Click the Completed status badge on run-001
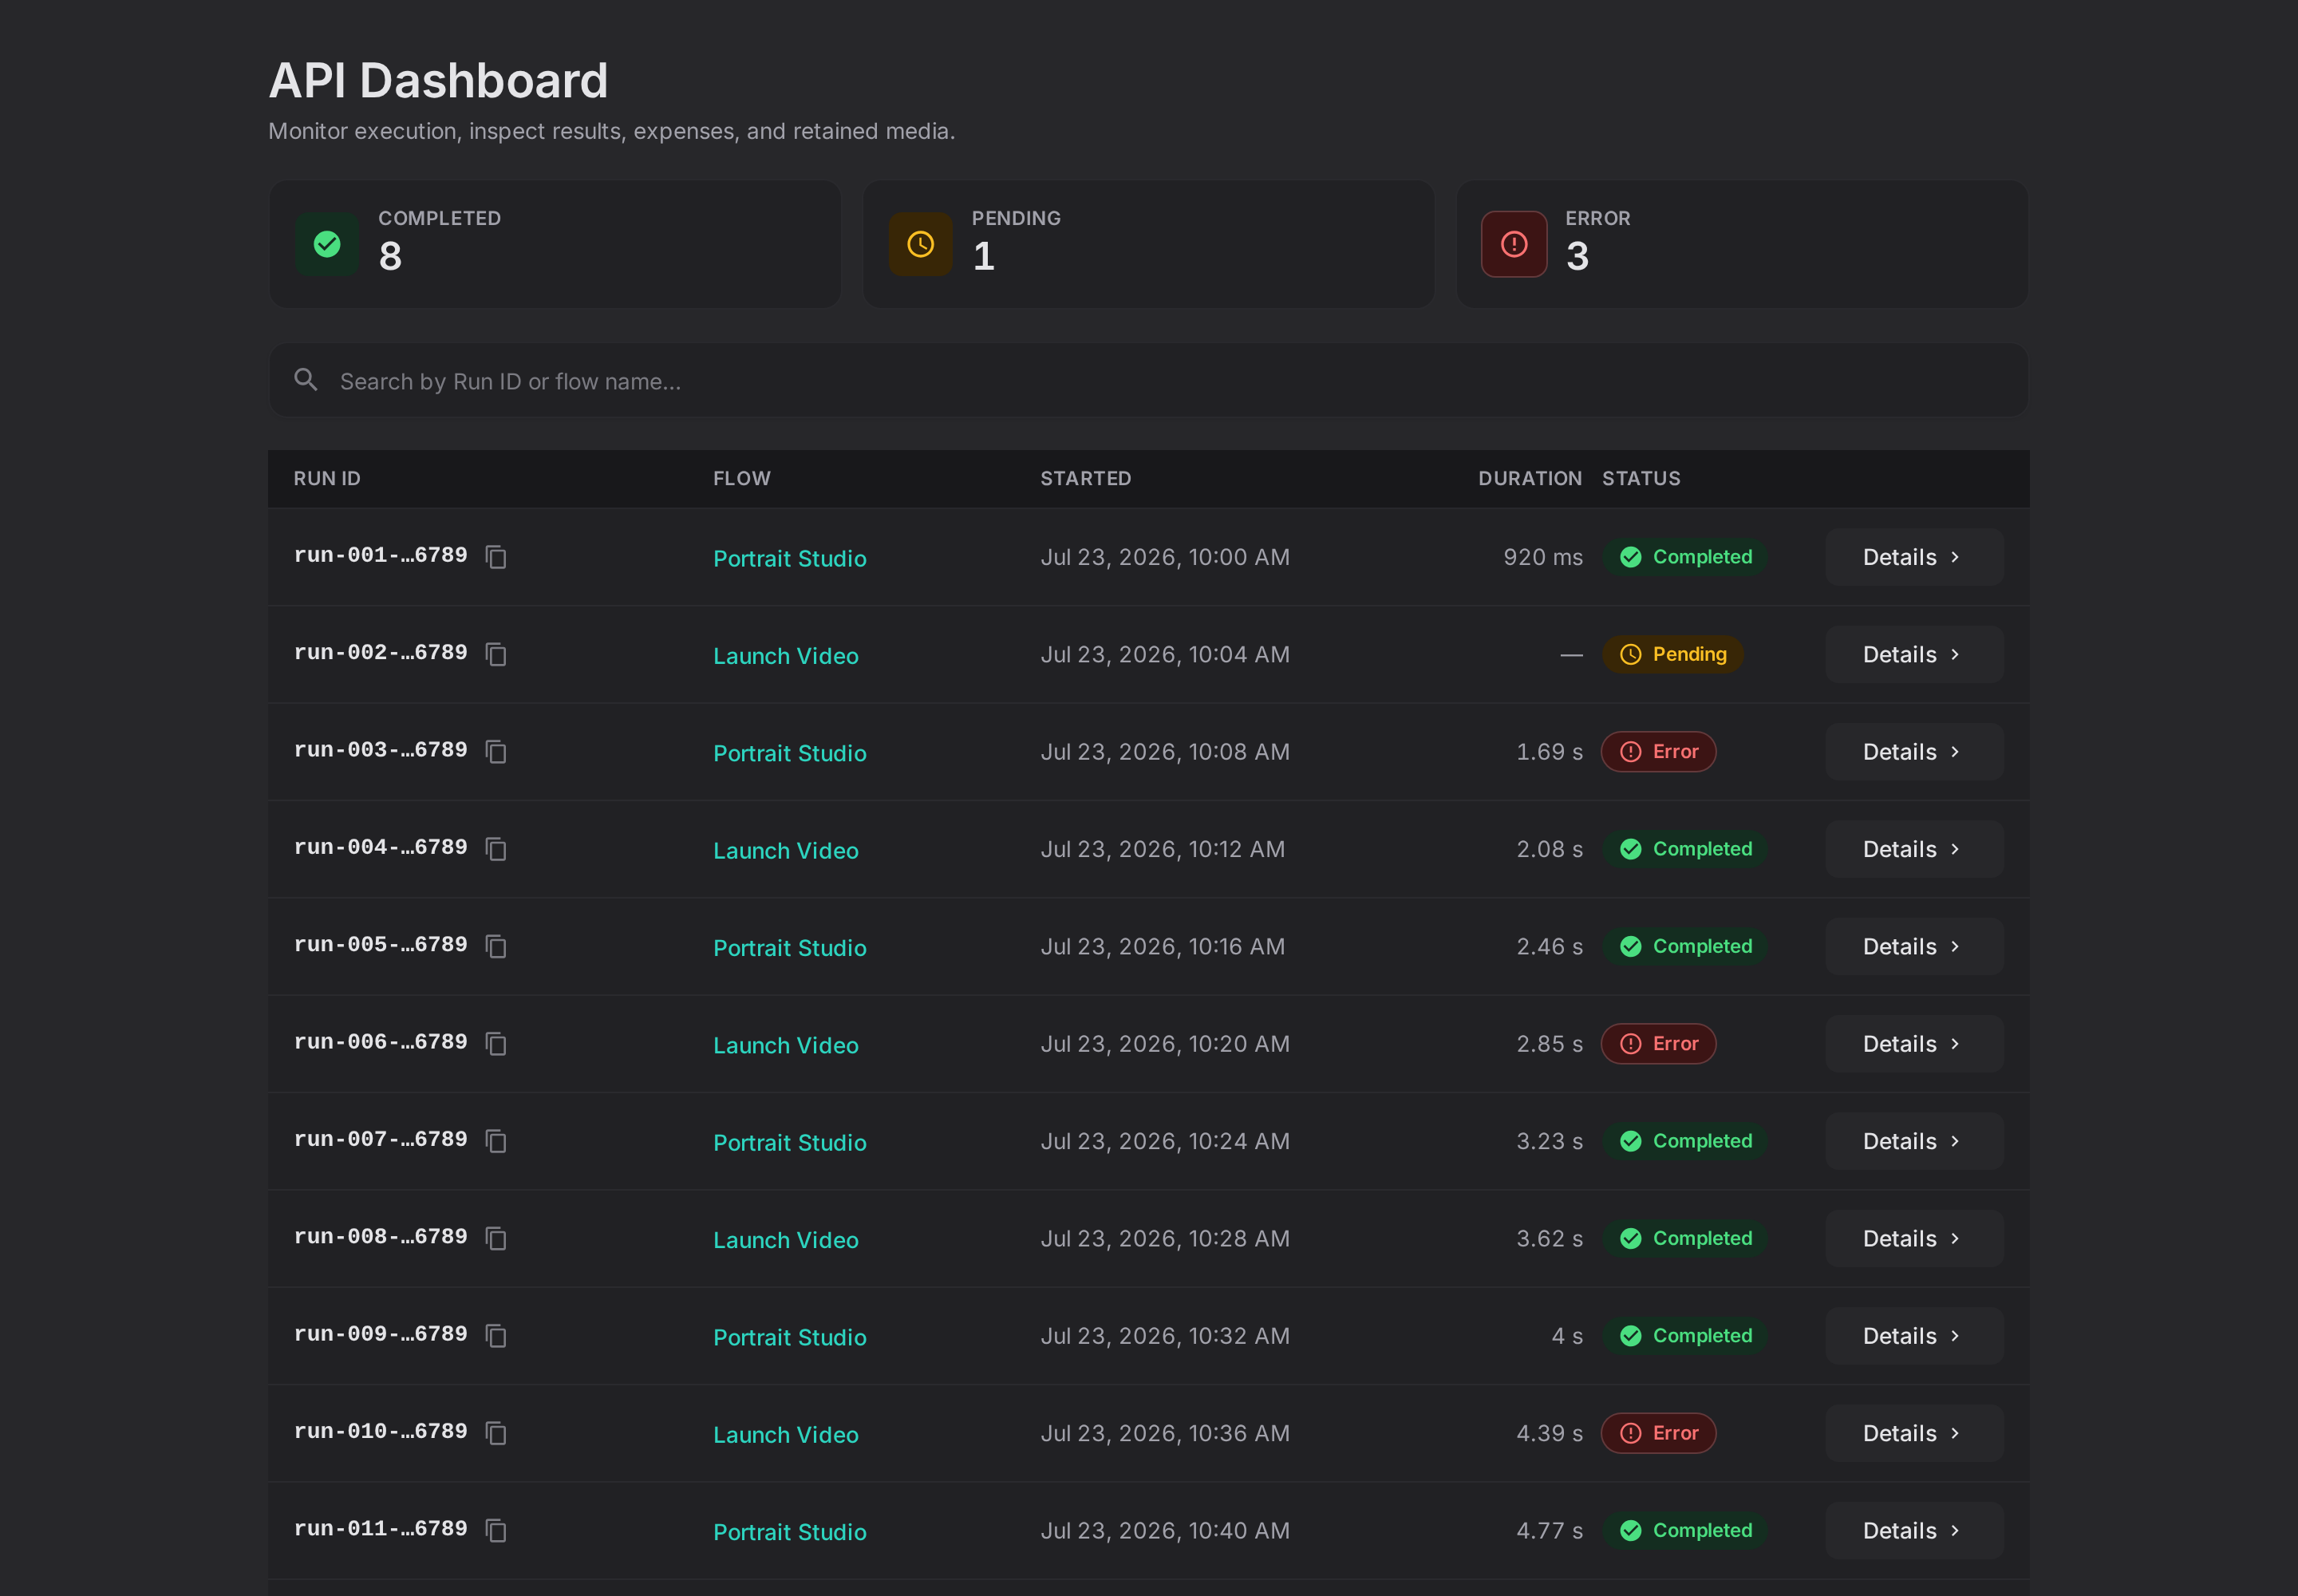 click(x=1685, y=557)
